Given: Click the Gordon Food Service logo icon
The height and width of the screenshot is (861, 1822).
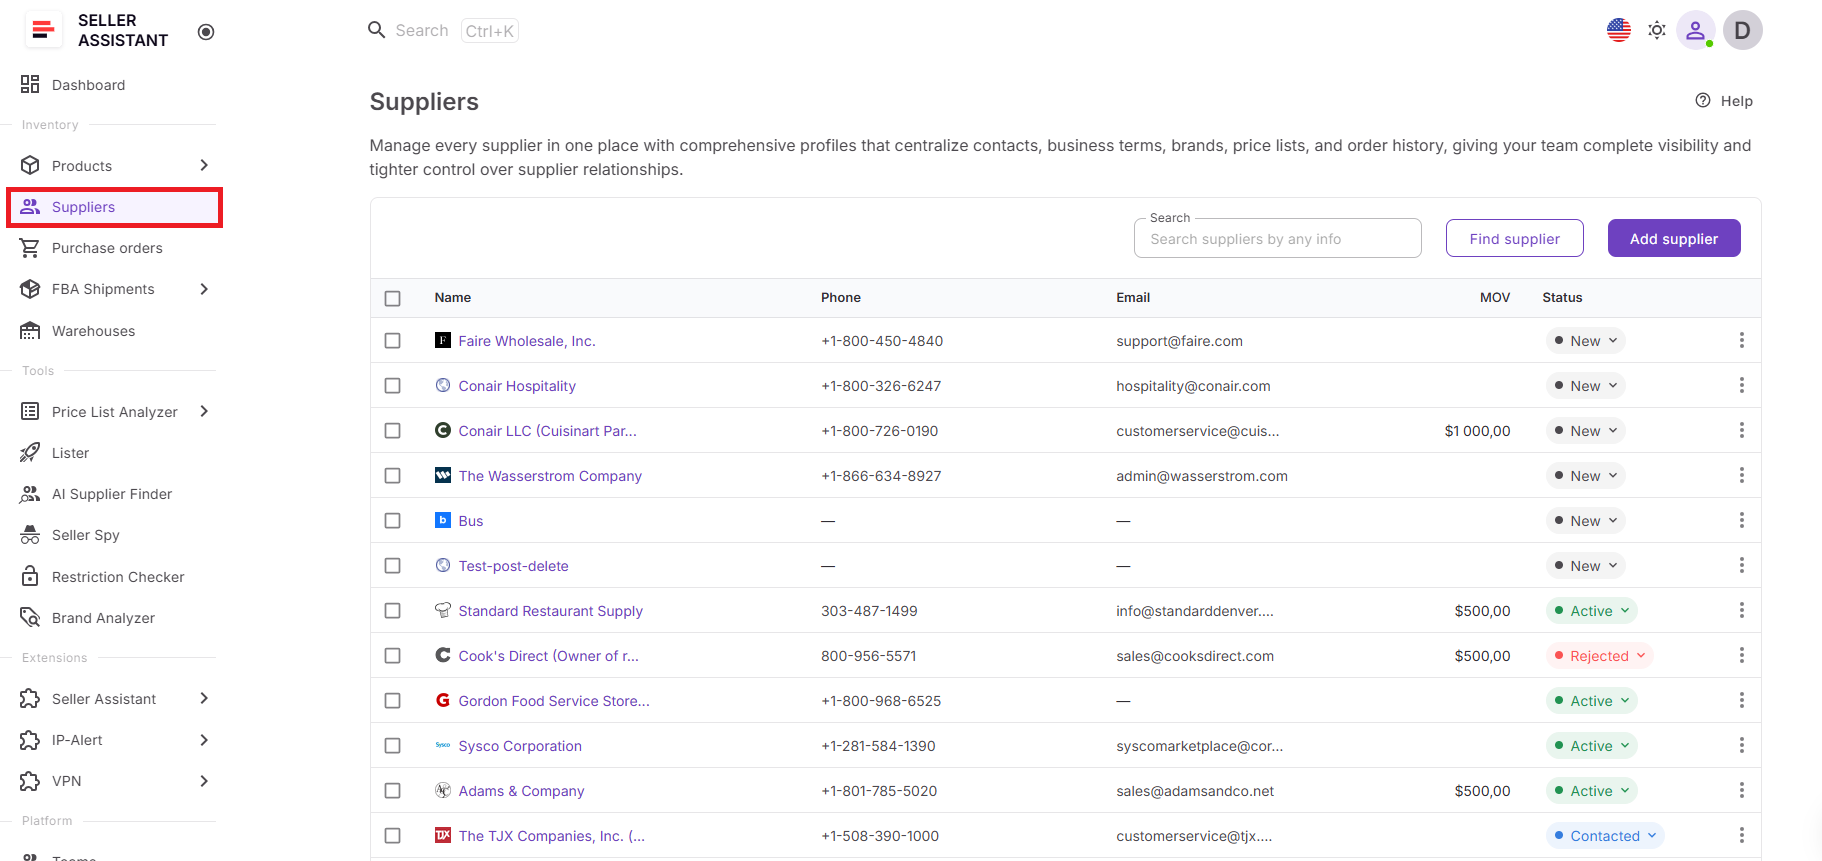Looking at the screenshot, I should (x=443, y=700).
